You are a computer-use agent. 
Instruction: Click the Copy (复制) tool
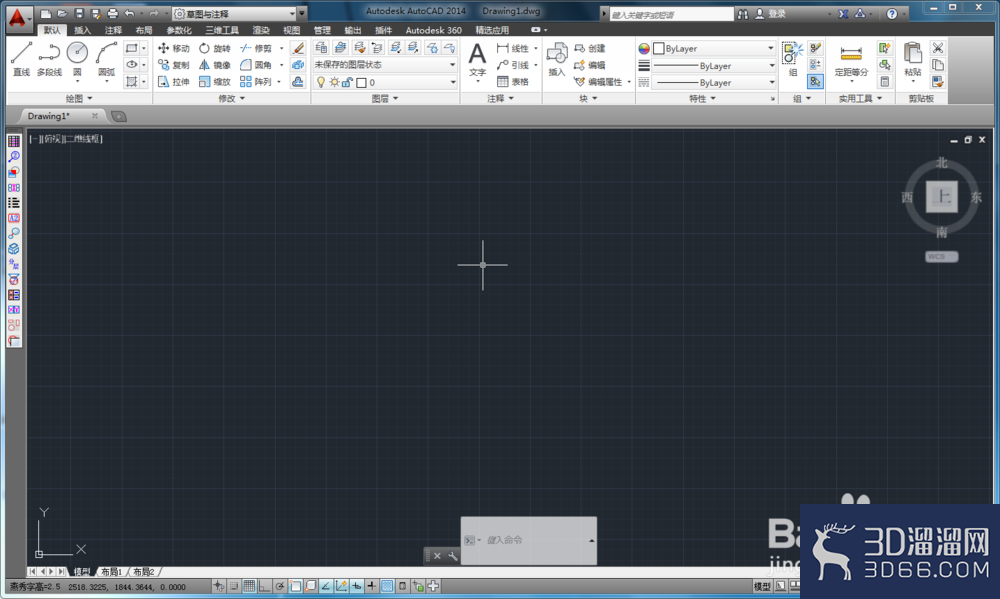coord(173,65)
